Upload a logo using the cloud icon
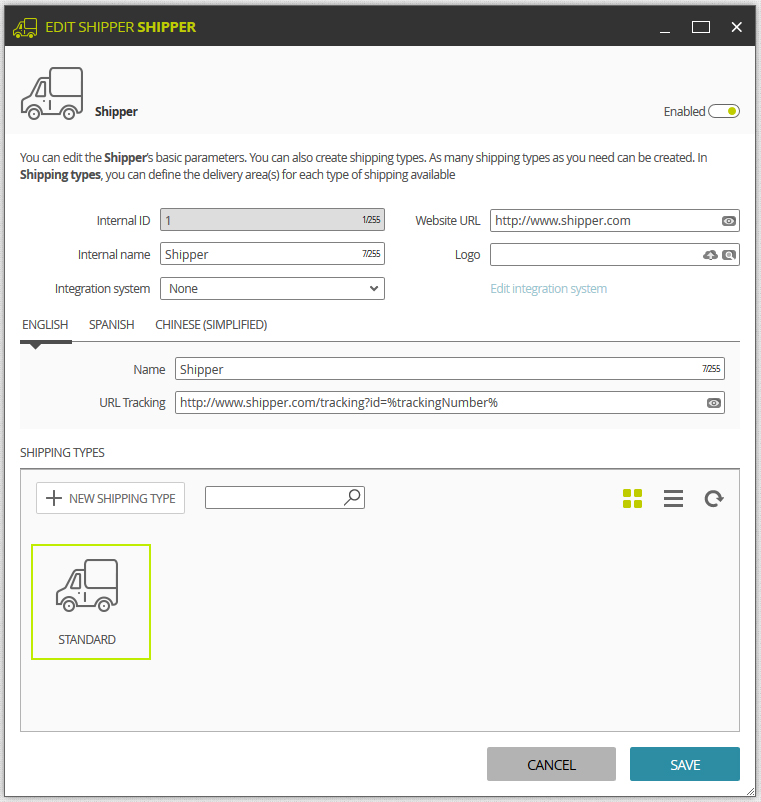The image size is (761, 802). coord(710,255)
